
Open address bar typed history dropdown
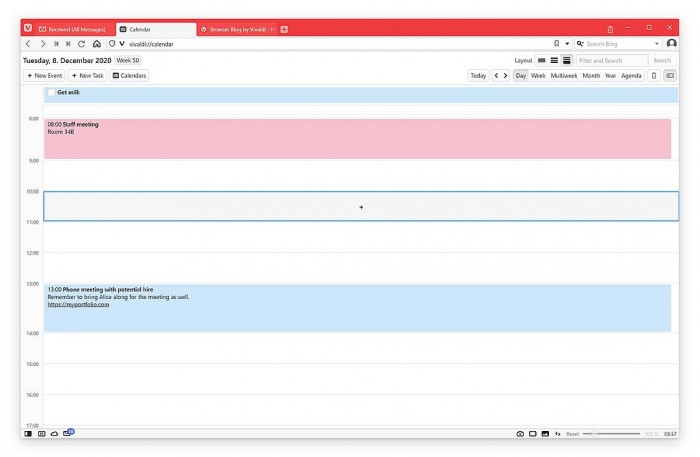[567, 44]
